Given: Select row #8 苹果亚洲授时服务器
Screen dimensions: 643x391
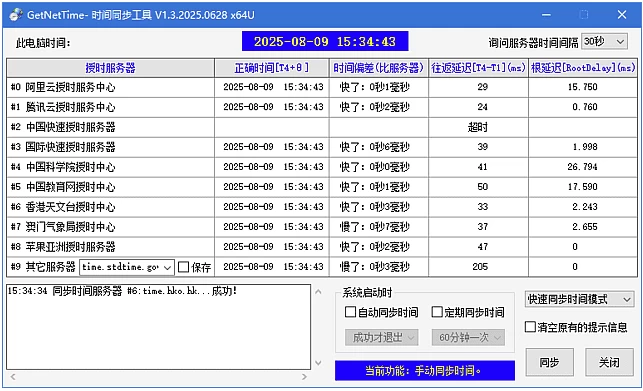Looking at the screenshot, I should [322, 247].
